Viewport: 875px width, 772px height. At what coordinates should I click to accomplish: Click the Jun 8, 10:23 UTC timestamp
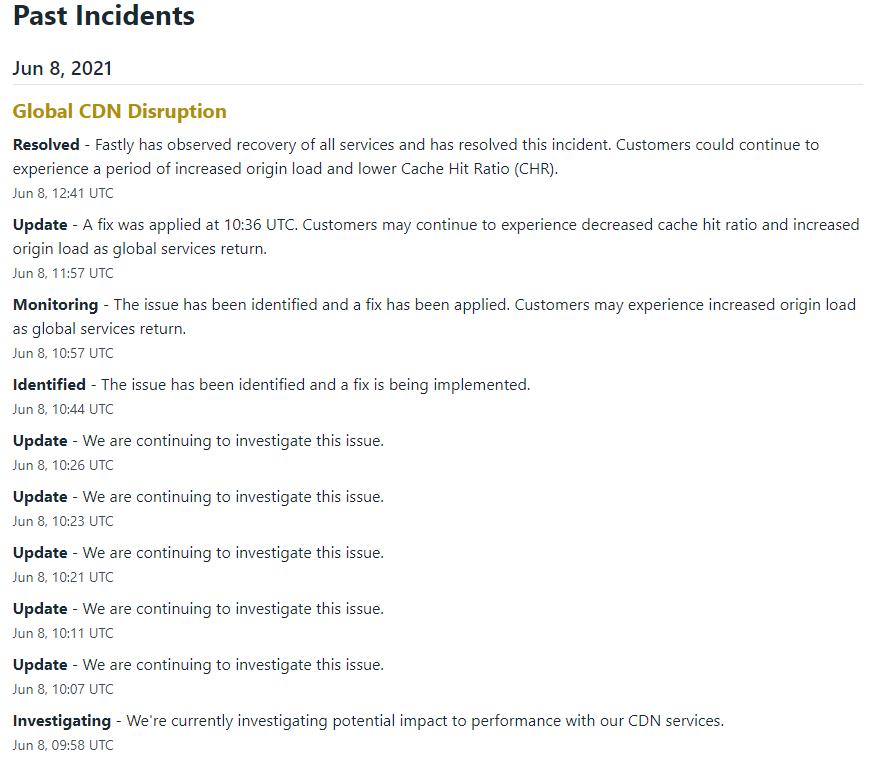pyautogui.click(x=63, y=521)
